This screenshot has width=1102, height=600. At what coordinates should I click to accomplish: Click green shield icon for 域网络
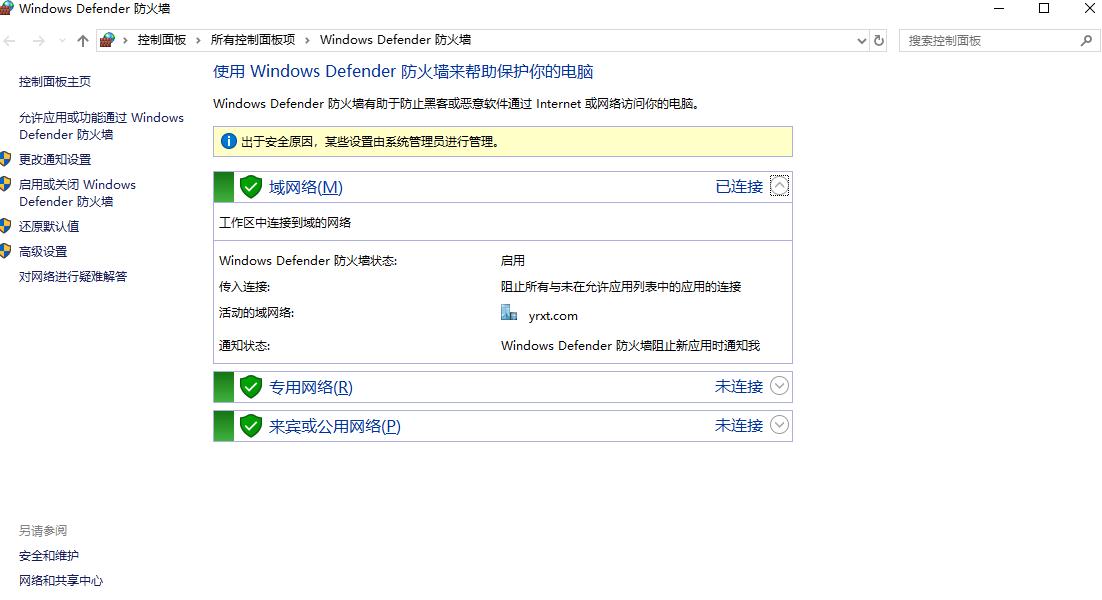[251, 187]
